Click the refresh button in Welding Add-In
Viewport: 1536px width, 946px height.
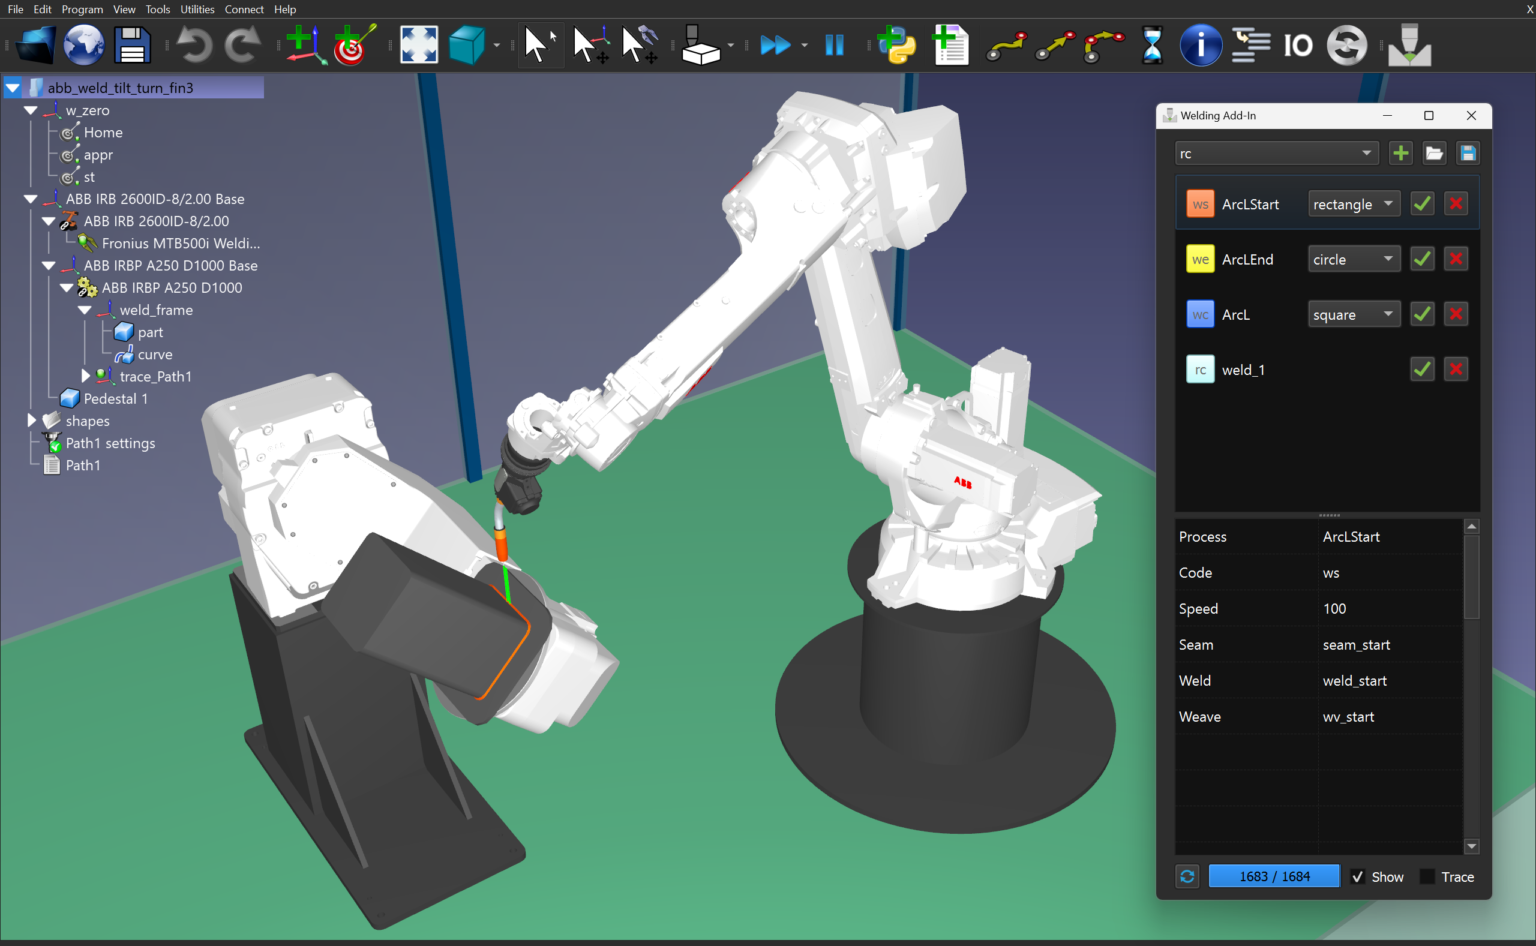[1187, 876]
